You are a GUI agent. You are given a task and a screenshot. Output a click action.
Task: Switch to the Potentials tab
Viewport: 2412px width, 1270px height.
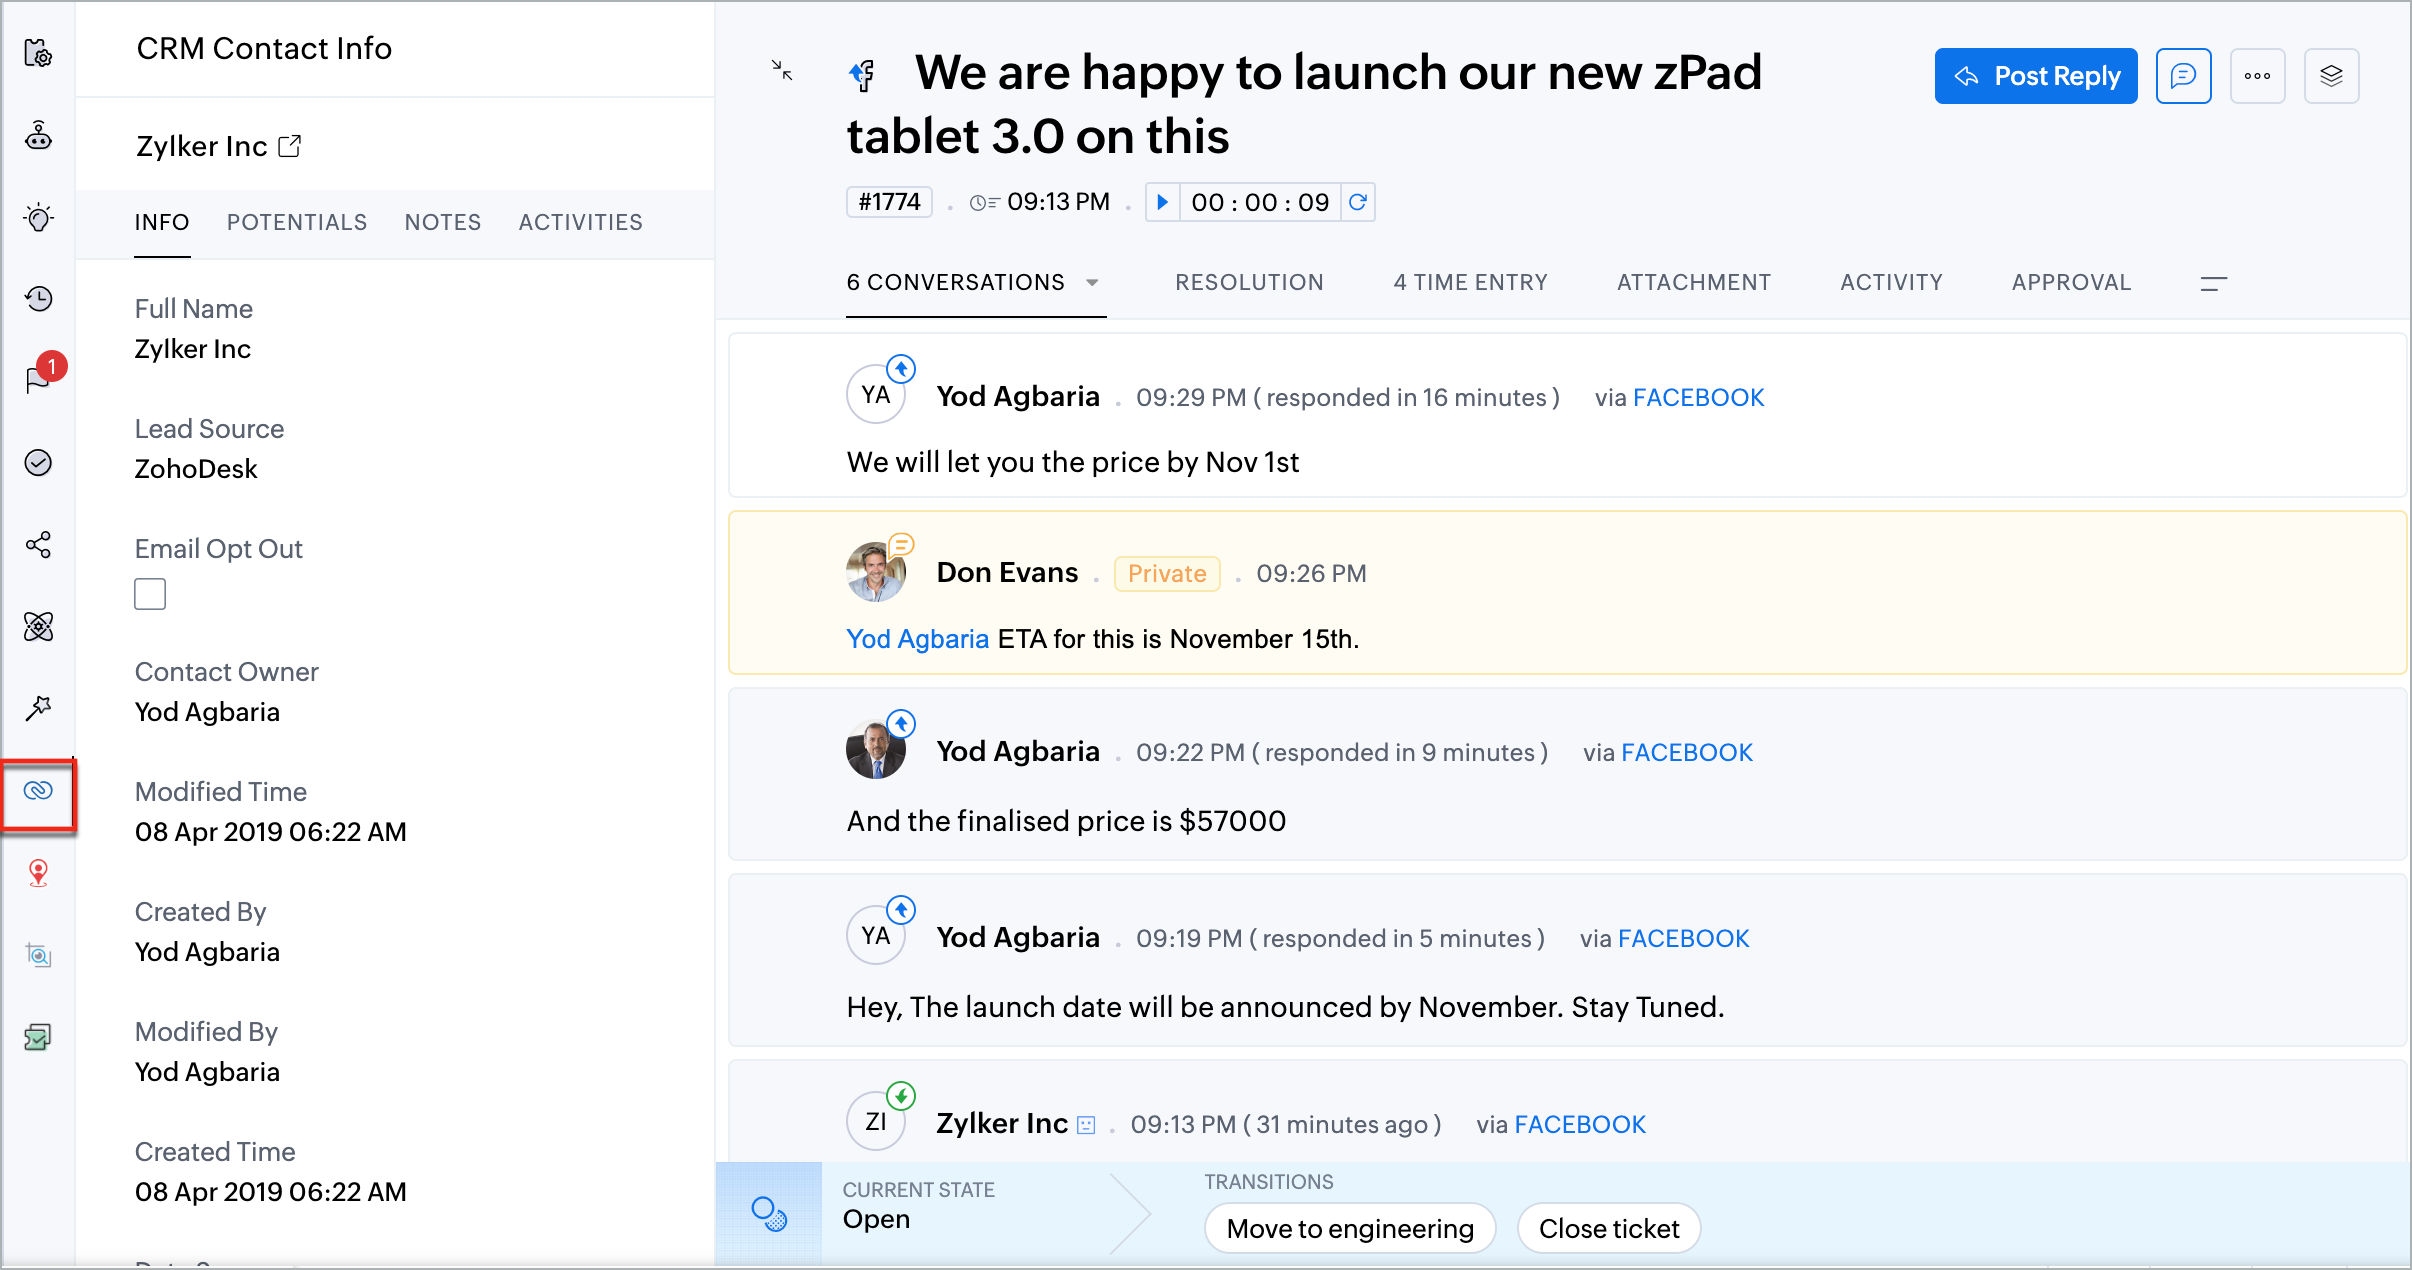(x=297, y=222)
